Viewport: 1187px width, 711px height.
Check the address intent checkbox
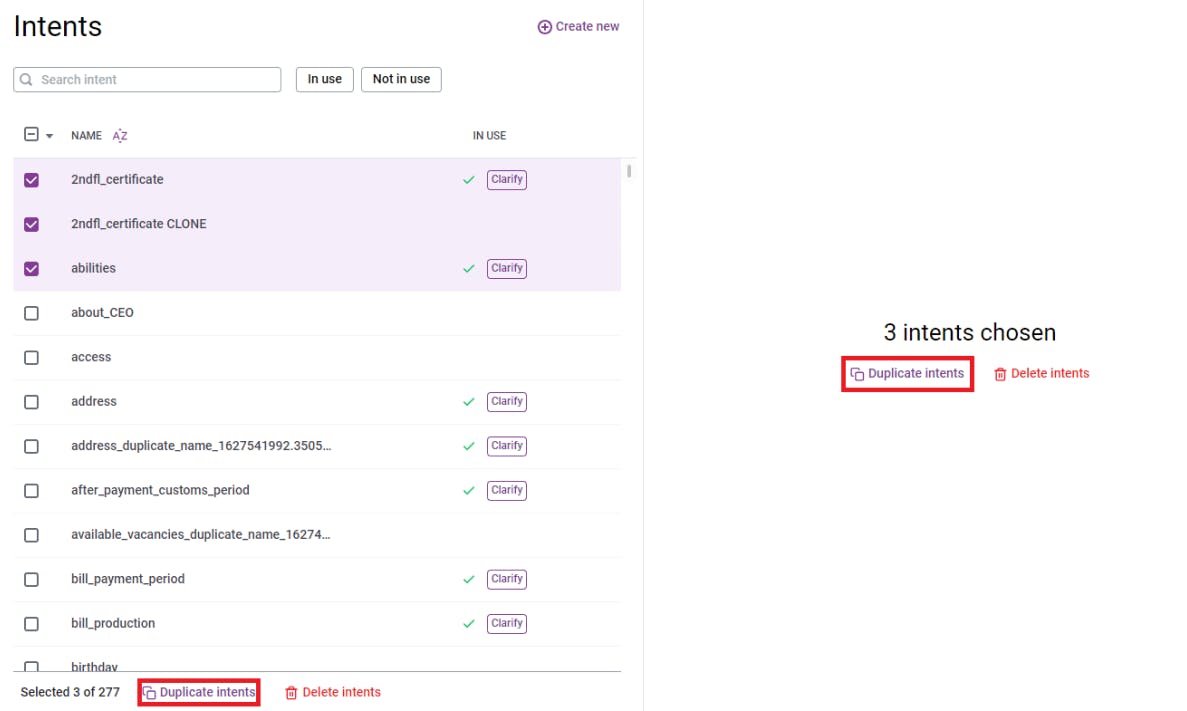pos(31,402)
